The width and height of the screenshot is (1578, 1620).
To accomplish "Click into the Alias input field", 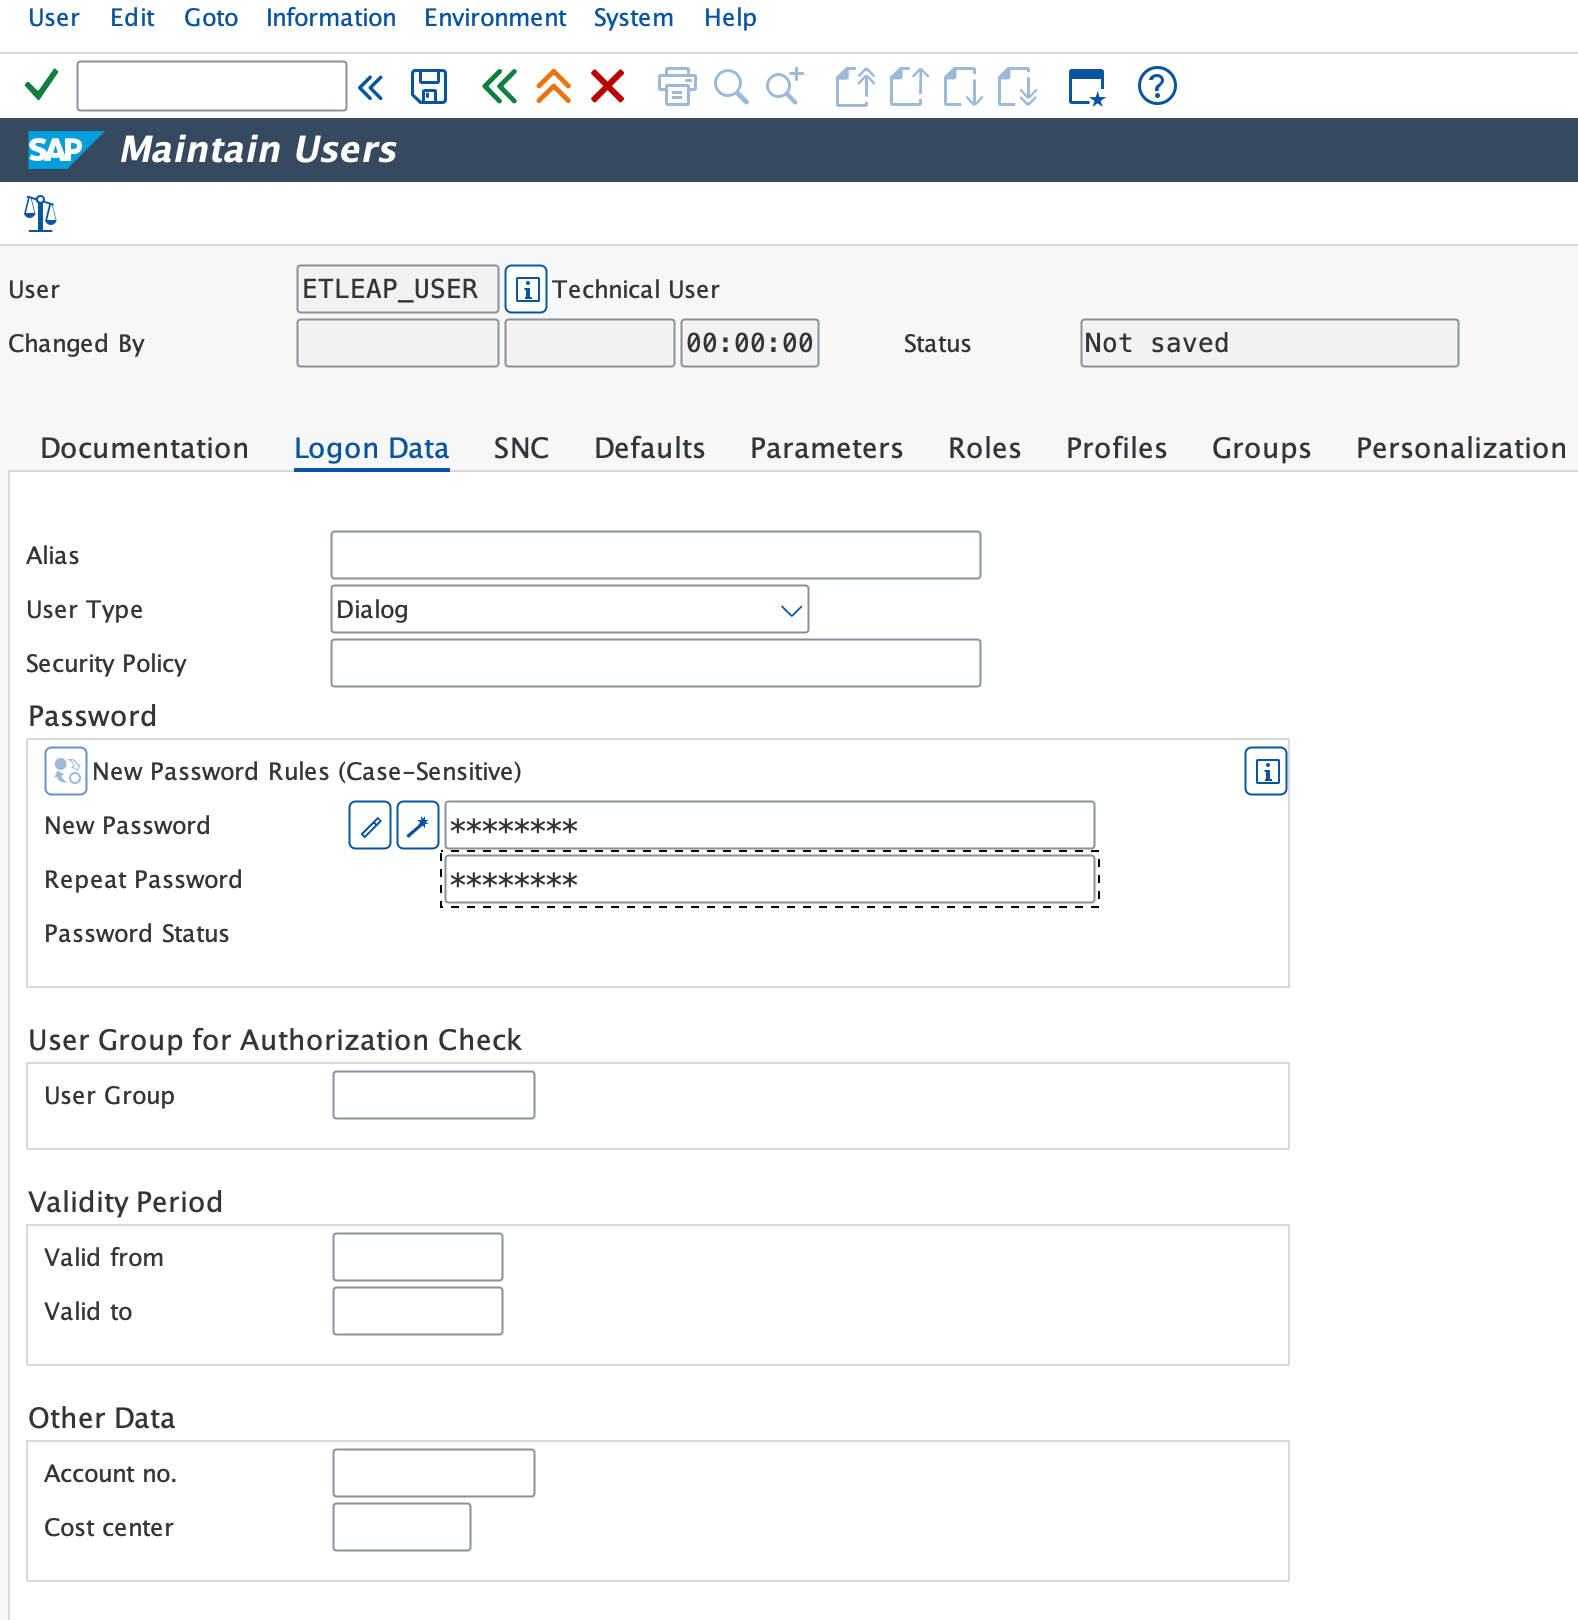I will (655, 556).
